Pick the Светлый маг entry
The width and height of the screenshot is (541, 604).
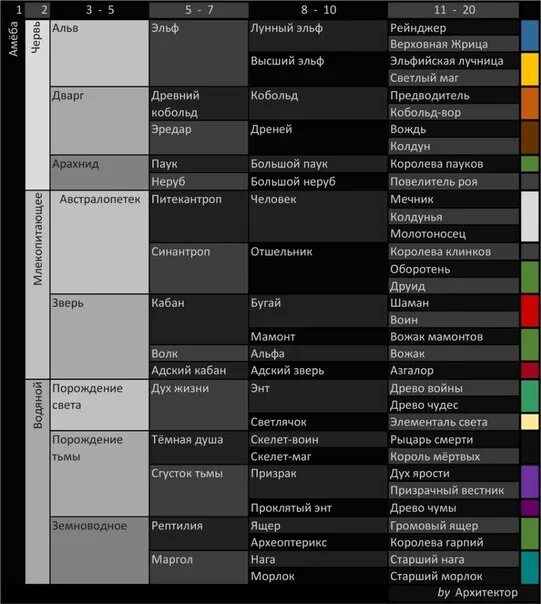(454, 78)
